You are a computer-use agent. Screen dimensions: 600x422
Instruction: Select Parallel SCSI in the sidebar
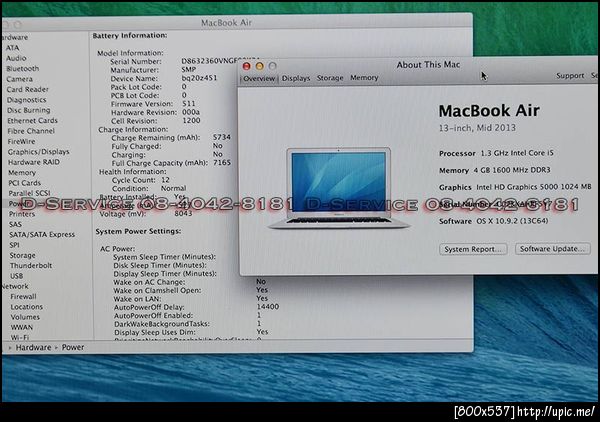[x=29, y=193]
